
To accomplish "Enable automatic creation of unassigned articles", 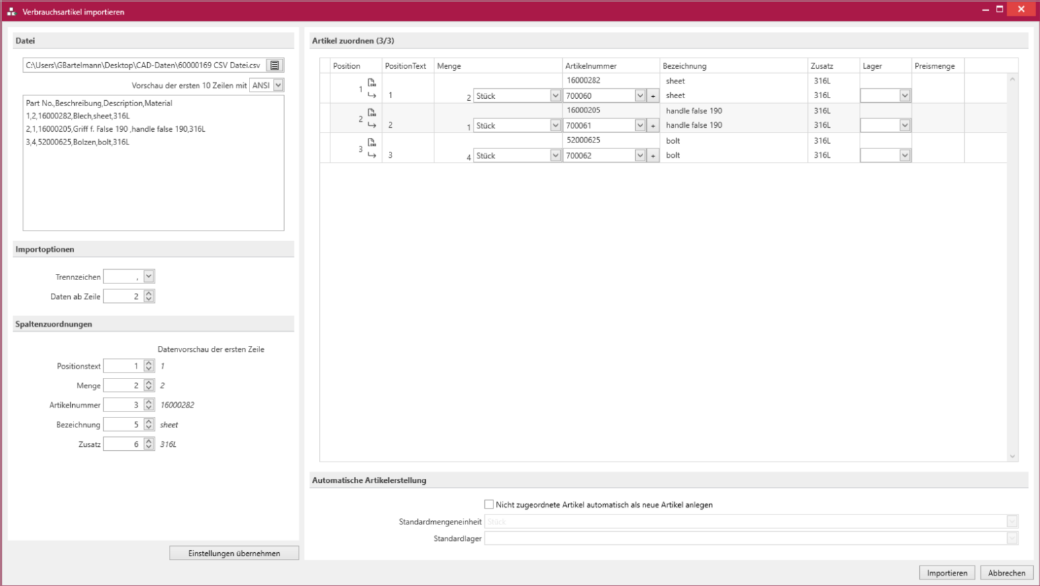I will [489, 504].
